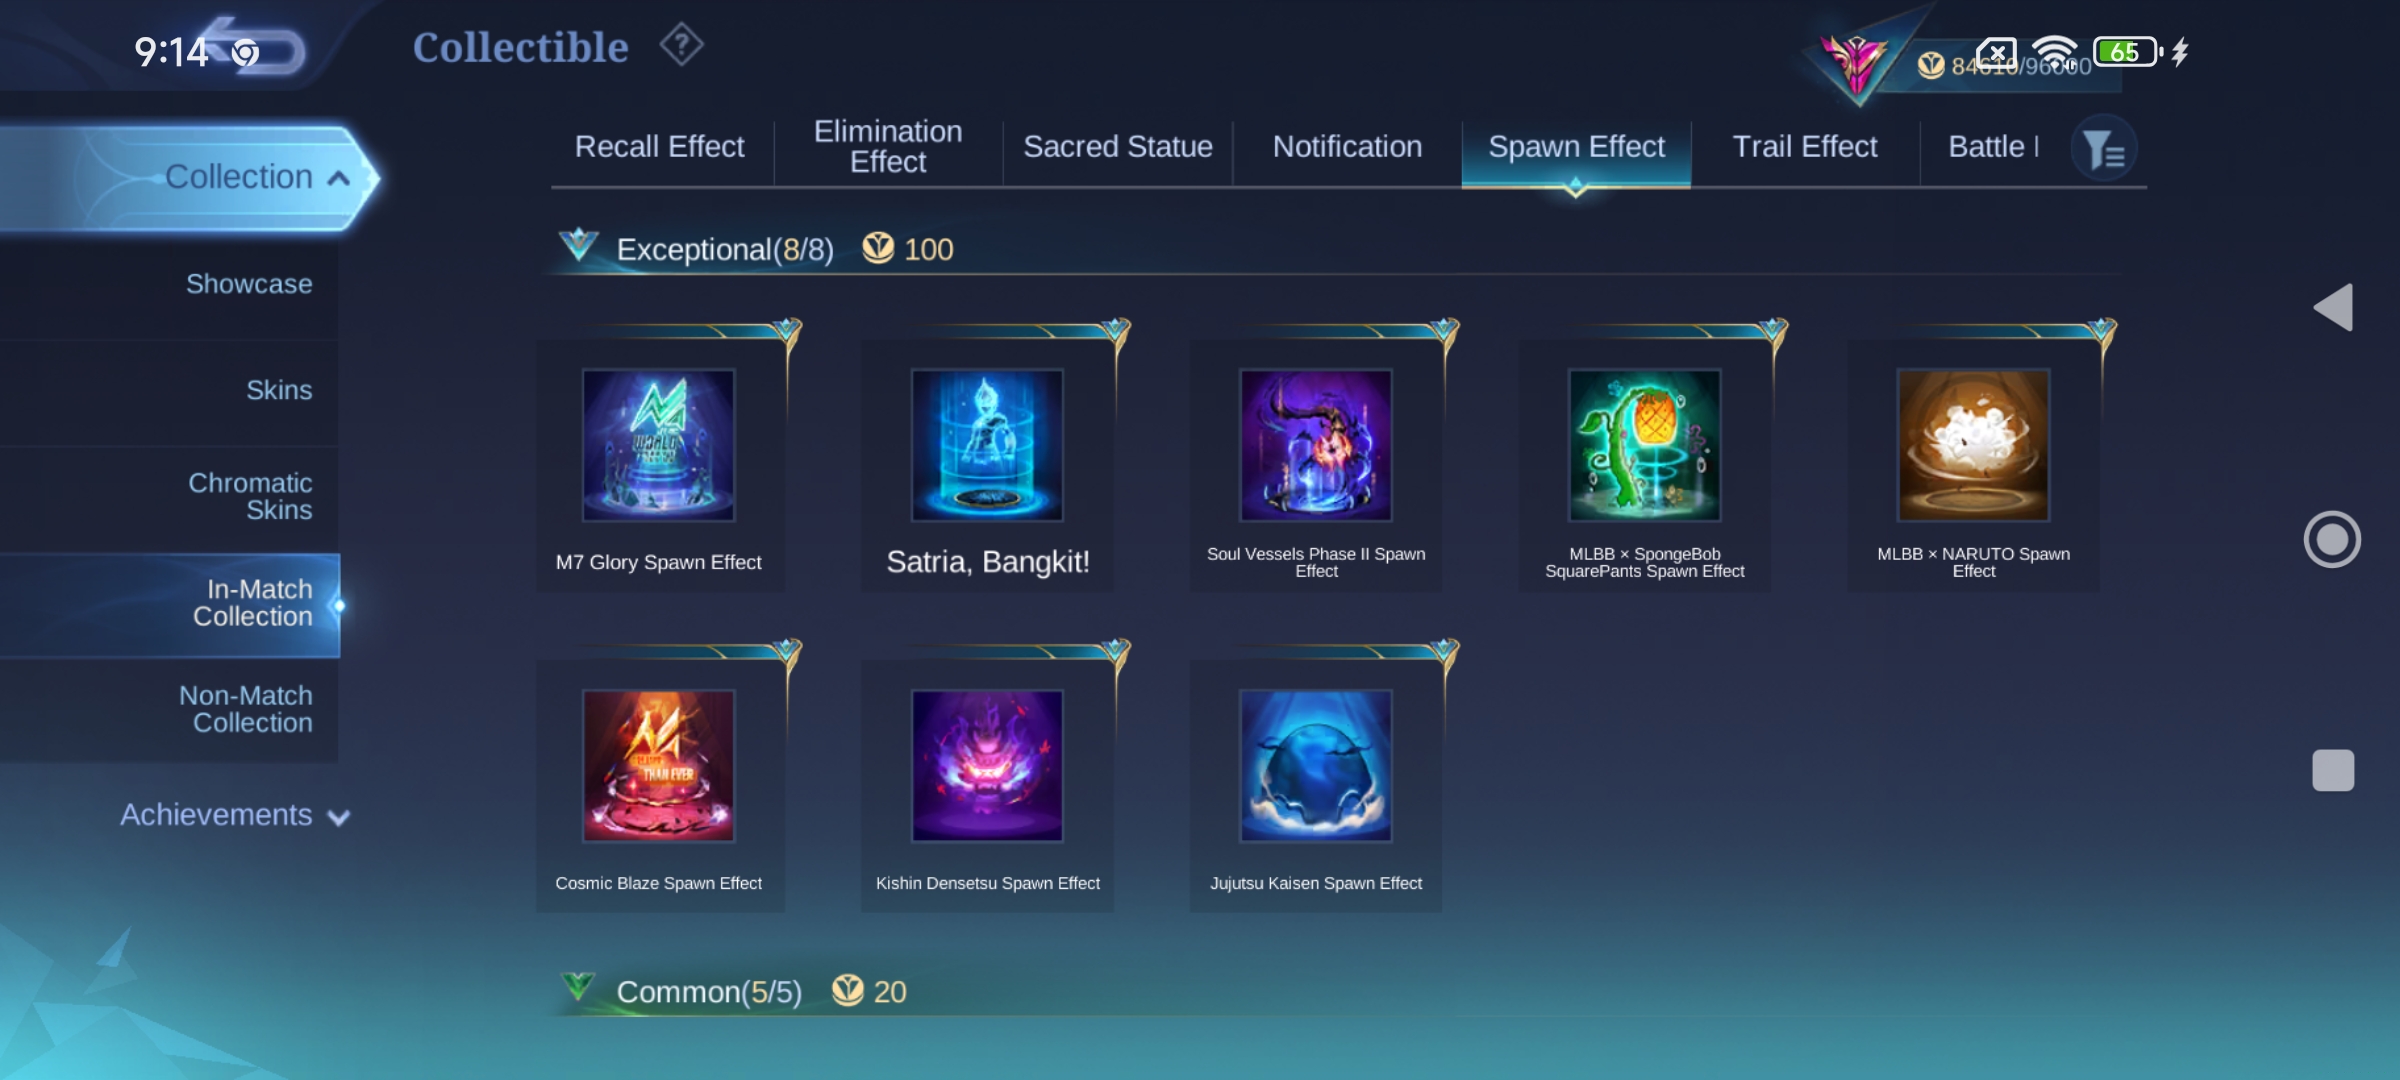The height and width of the screenshot is (1080, 2400).
Task: Pick the MLBB × SpongeBob SquarePants Spawn Effect
Action: 1645,445
